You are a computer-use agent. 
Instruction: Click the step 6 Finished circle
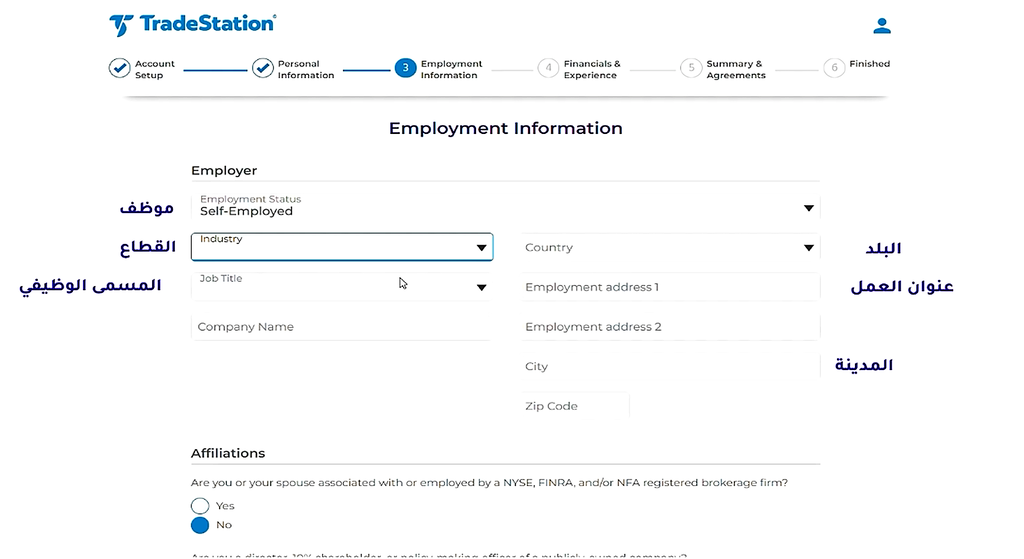click(834, 68)
